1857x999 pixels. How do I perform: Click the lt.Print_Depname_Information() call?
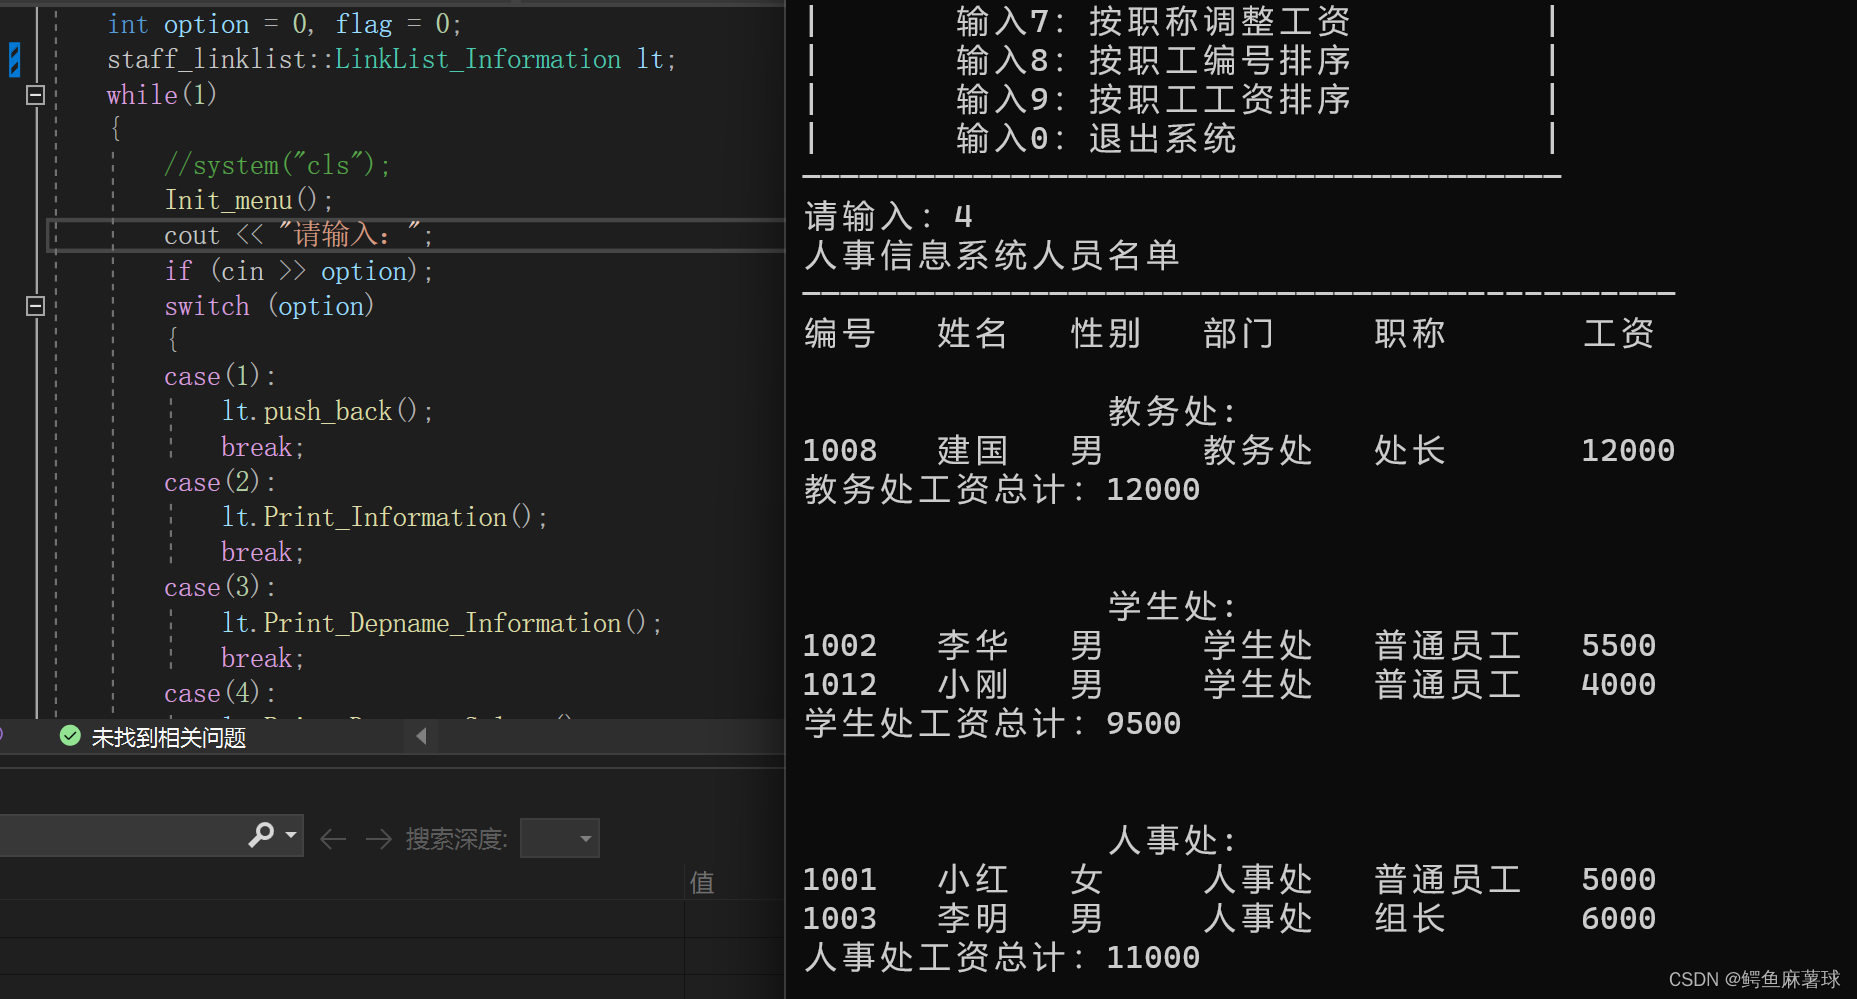441,623
